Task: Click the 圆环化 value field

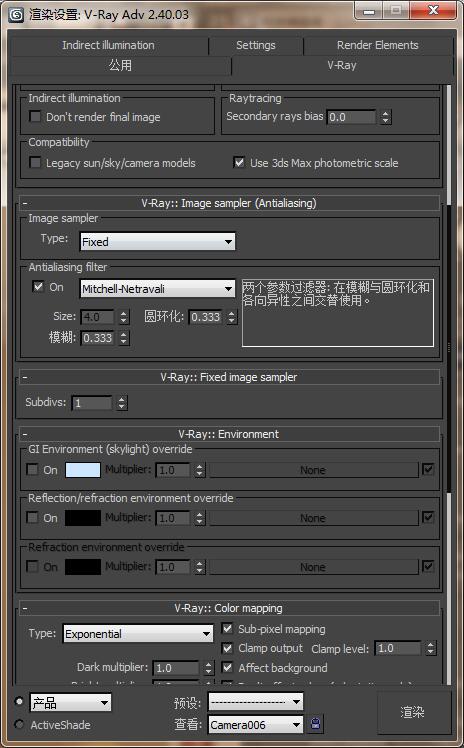Action: pos(206,317)
